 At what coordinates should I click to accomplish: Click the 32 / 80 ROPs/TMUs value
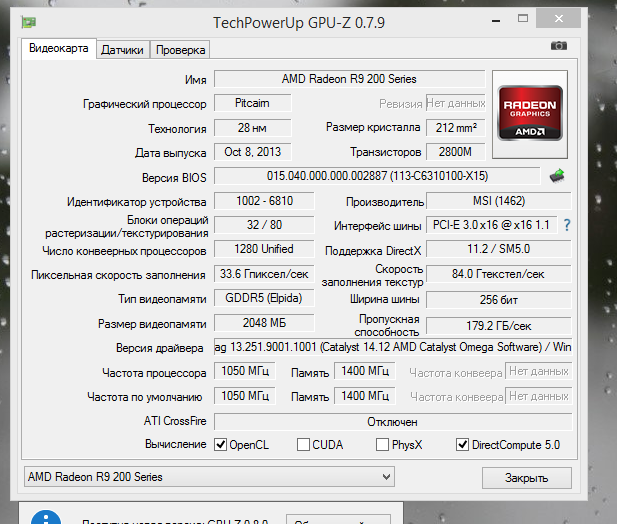click(264, 225)
